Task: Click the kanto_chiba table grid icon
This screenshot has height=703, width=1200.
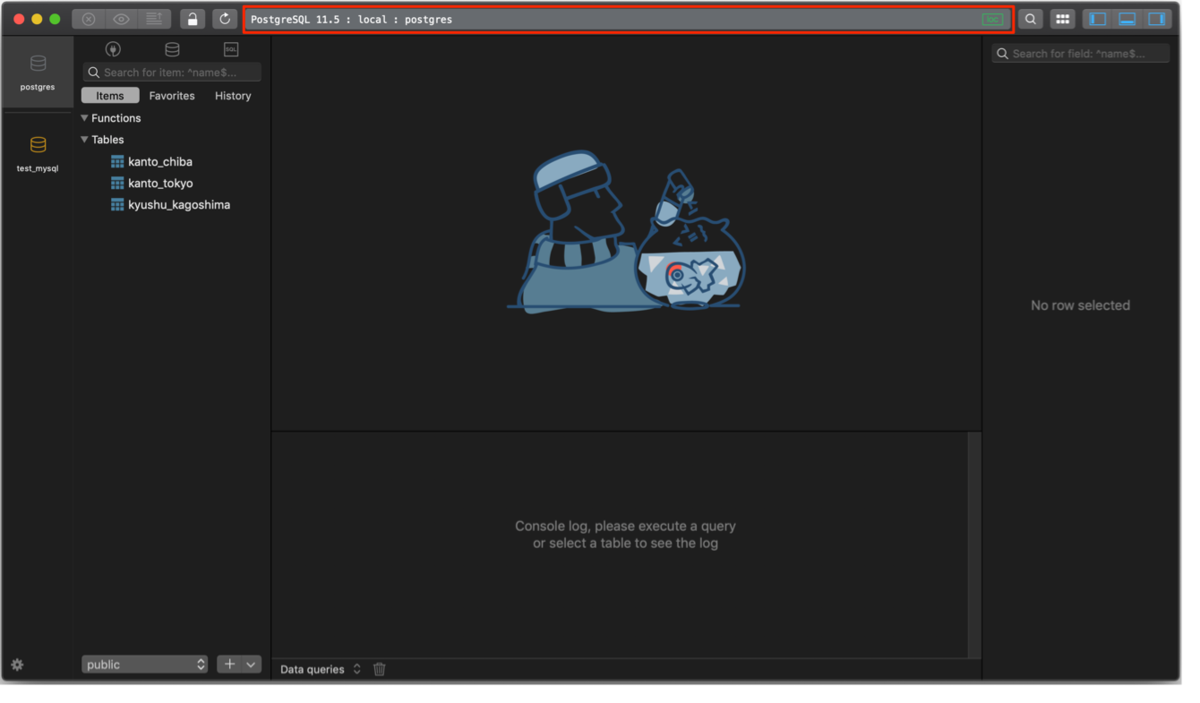Action: [x=117, y=161]
